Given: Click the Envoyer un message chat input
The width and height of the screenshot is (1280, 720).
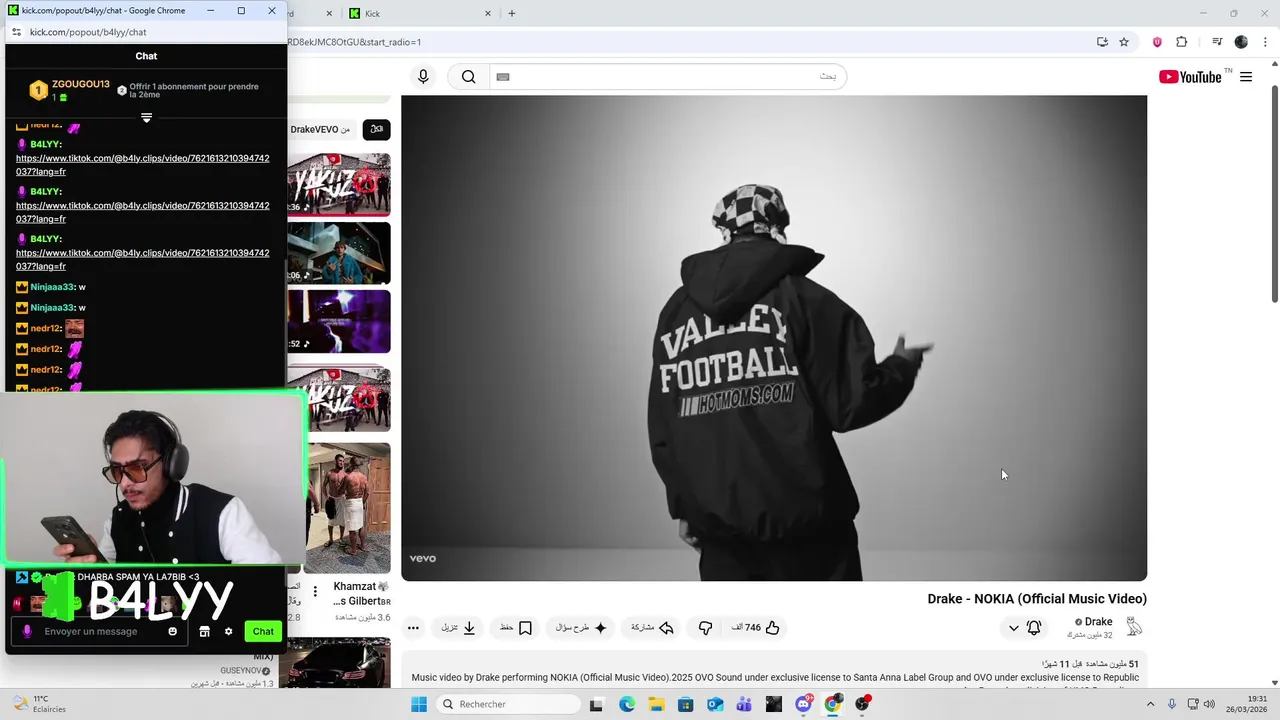Looking at the screenshot, I should 98,632.
